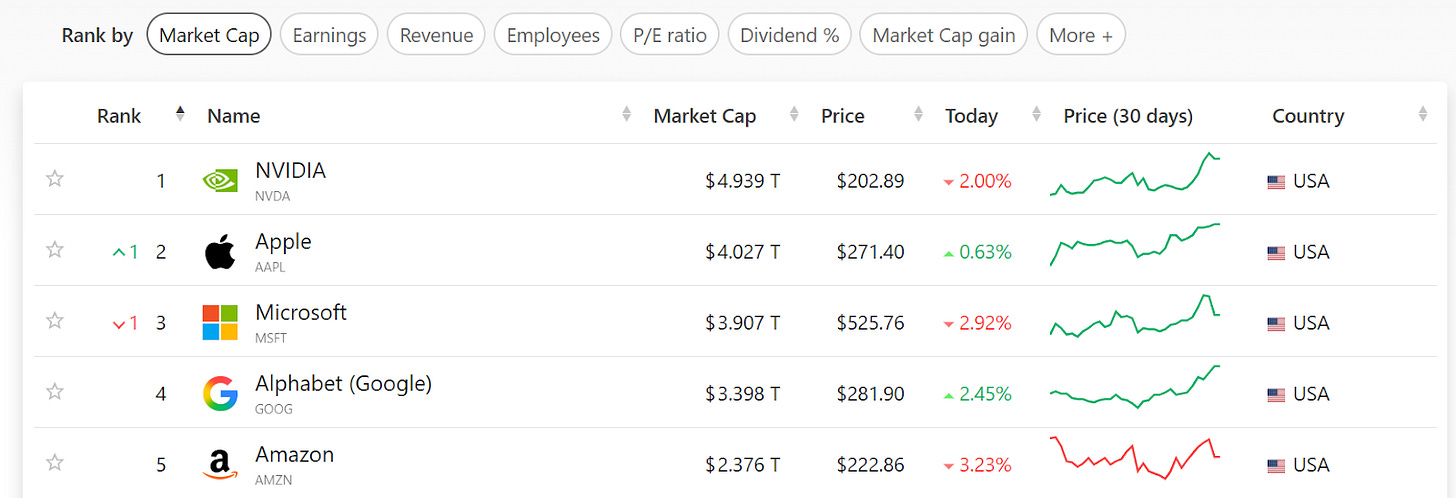
Task: Favorite Apple with the star icon
Action: click(x=55, y=250)
